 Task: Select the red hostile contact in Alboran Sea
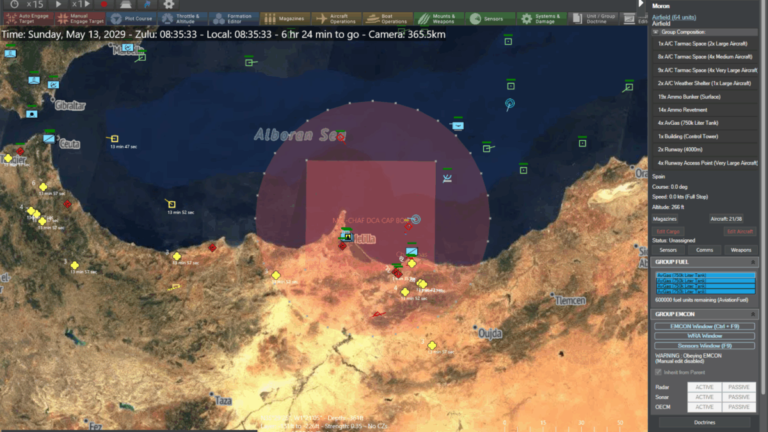[x=341, y=138]
